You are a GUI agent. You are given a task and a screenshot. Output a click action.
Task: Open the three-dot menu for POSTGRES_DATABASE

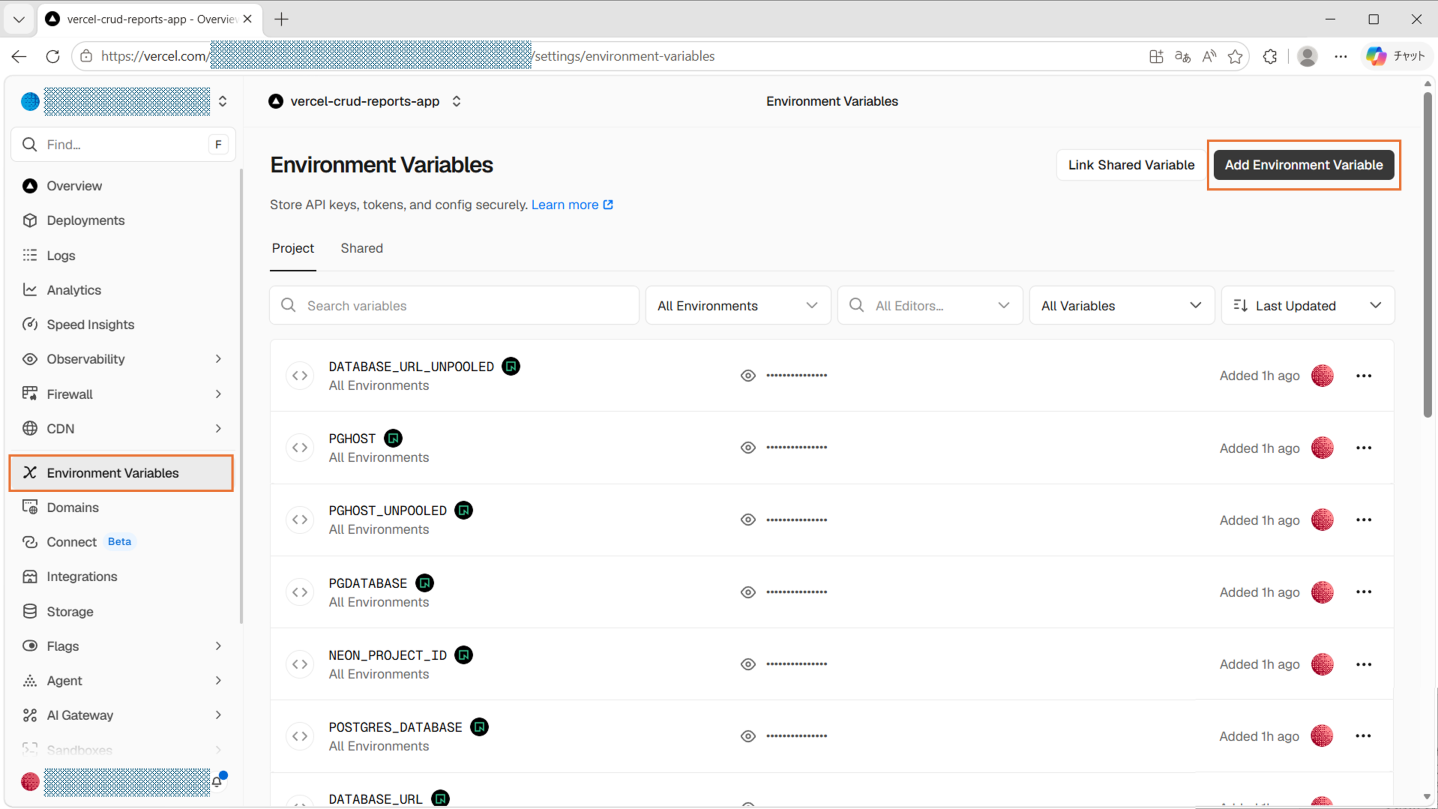[1364, 736]
